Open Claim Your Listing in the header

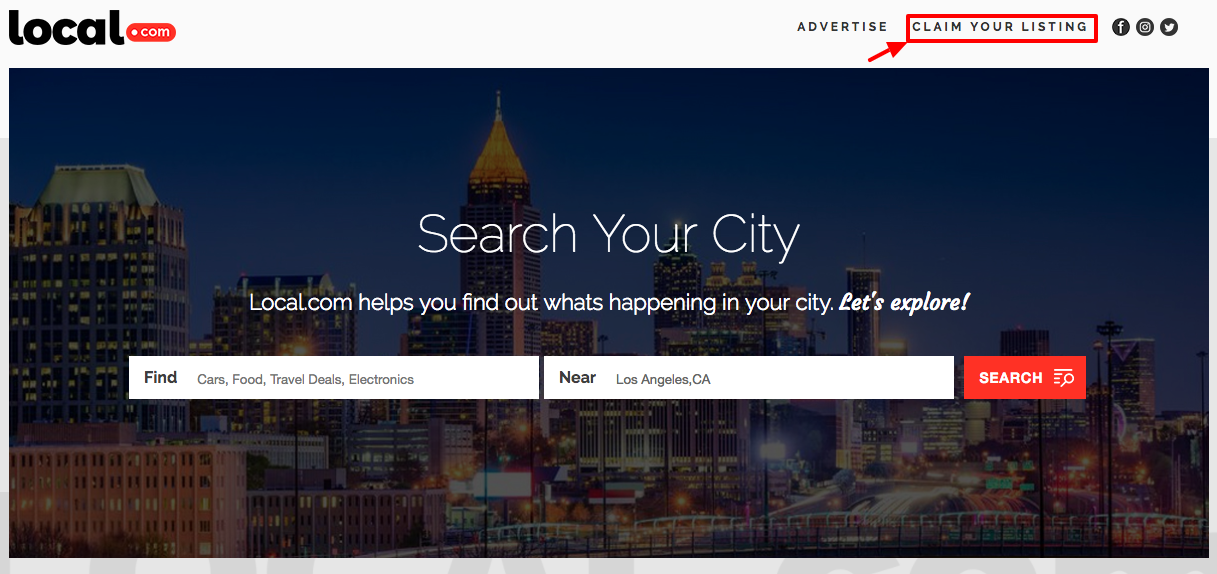1000,27
